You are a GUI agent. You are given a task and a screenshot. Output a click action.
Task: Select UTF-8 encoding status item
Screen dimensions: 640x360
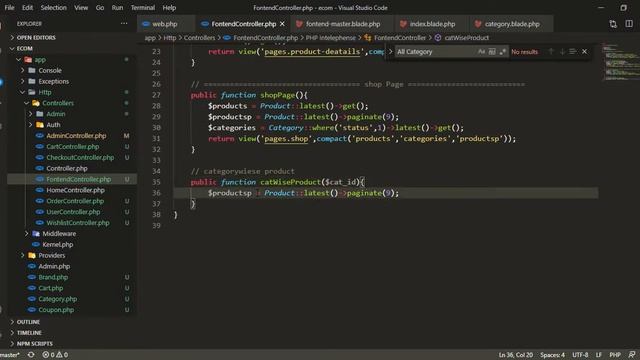pyautogui.click(x=580, y=355)
